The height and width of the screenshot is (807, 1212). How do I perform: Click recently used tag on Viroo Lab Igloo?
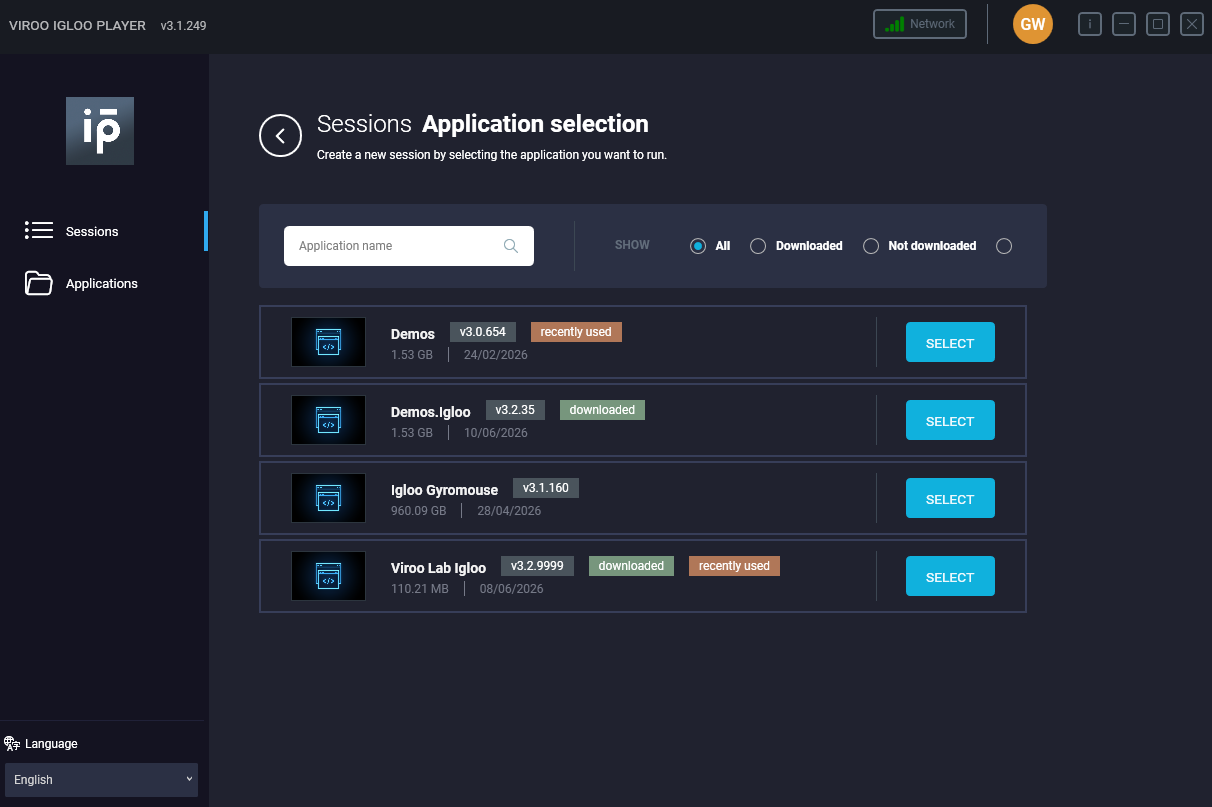pyautogui.click(x=734, y=566)
